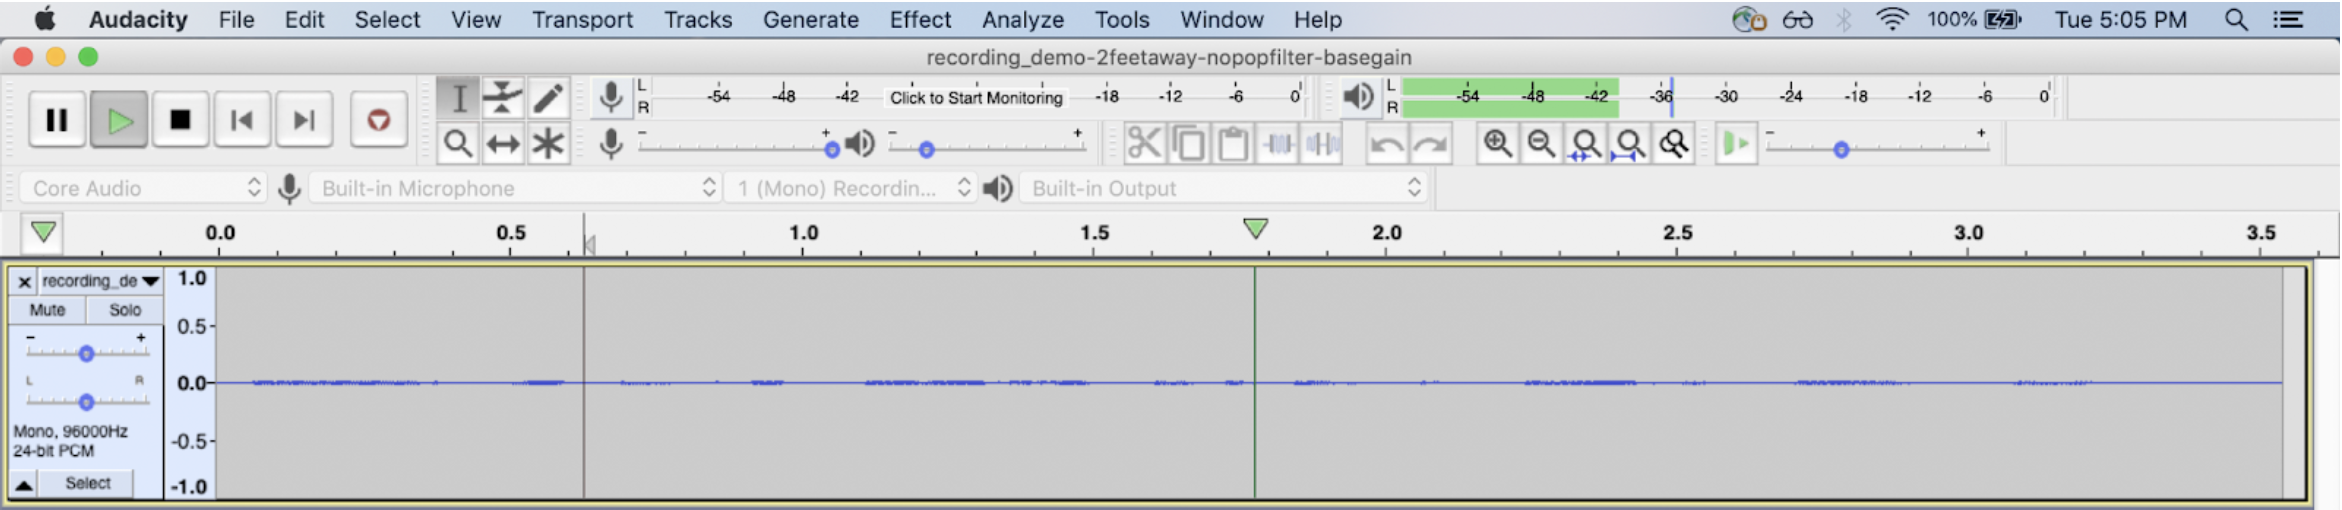This screenshot has width=2342, height=510.
Task: Open the Built-in Microphone device dropdown
Action: (x=515, y=188)
